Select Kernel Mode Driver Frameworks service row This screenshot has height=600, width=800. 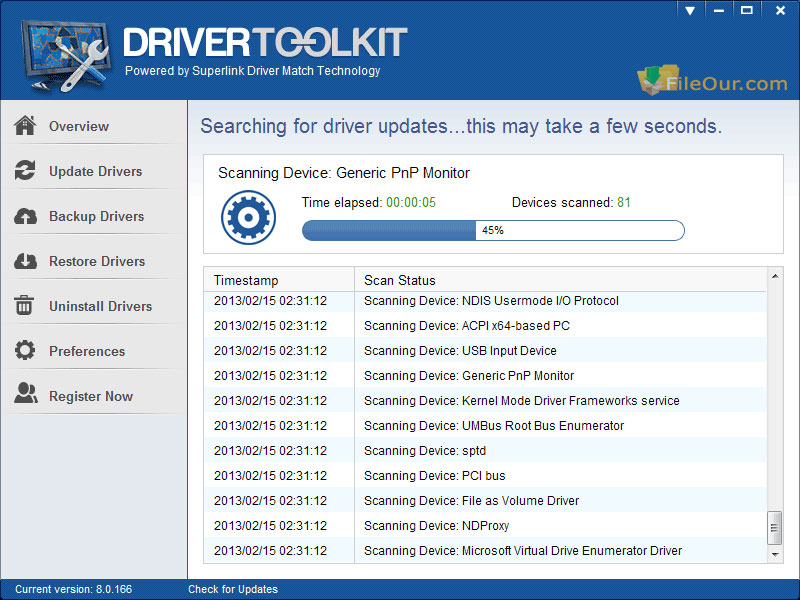click(x=485, y=401)
